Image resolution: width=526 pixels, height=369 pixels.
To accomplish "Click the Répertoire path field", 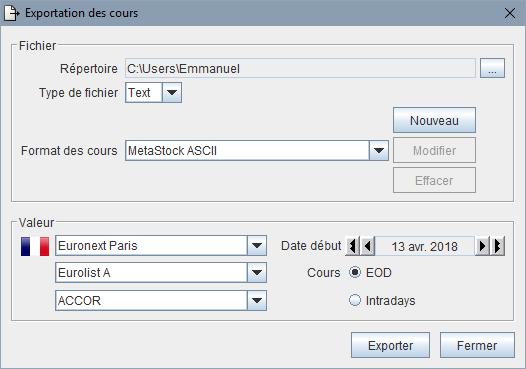I will [300, 68].
